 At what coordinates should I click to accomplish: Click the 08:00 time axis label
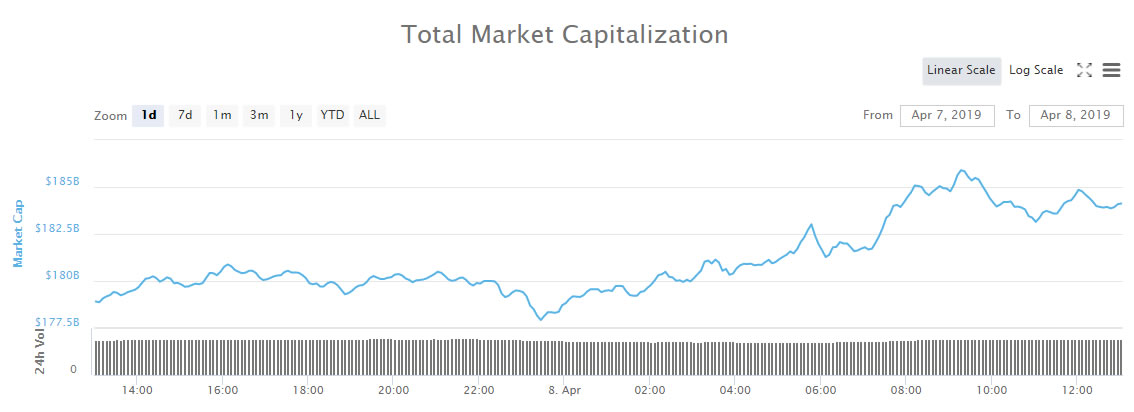tap(906, 390)
